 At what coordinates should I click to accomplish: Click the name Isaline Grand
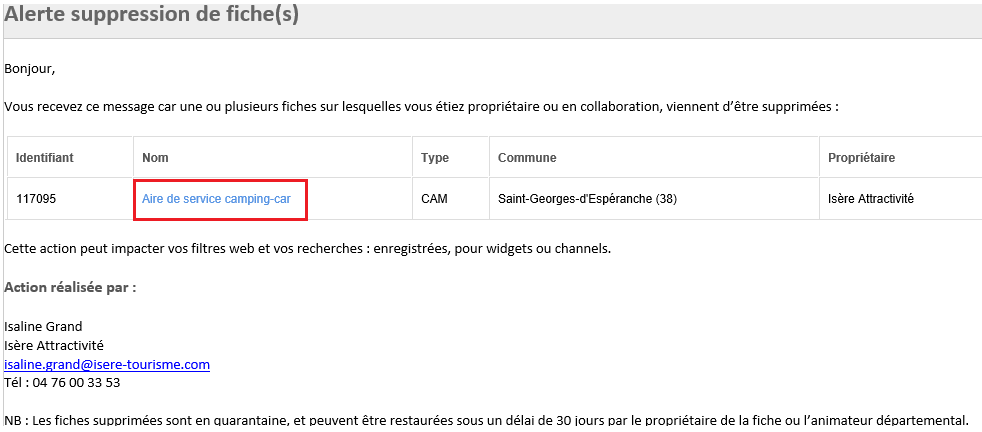click(43, 327)
